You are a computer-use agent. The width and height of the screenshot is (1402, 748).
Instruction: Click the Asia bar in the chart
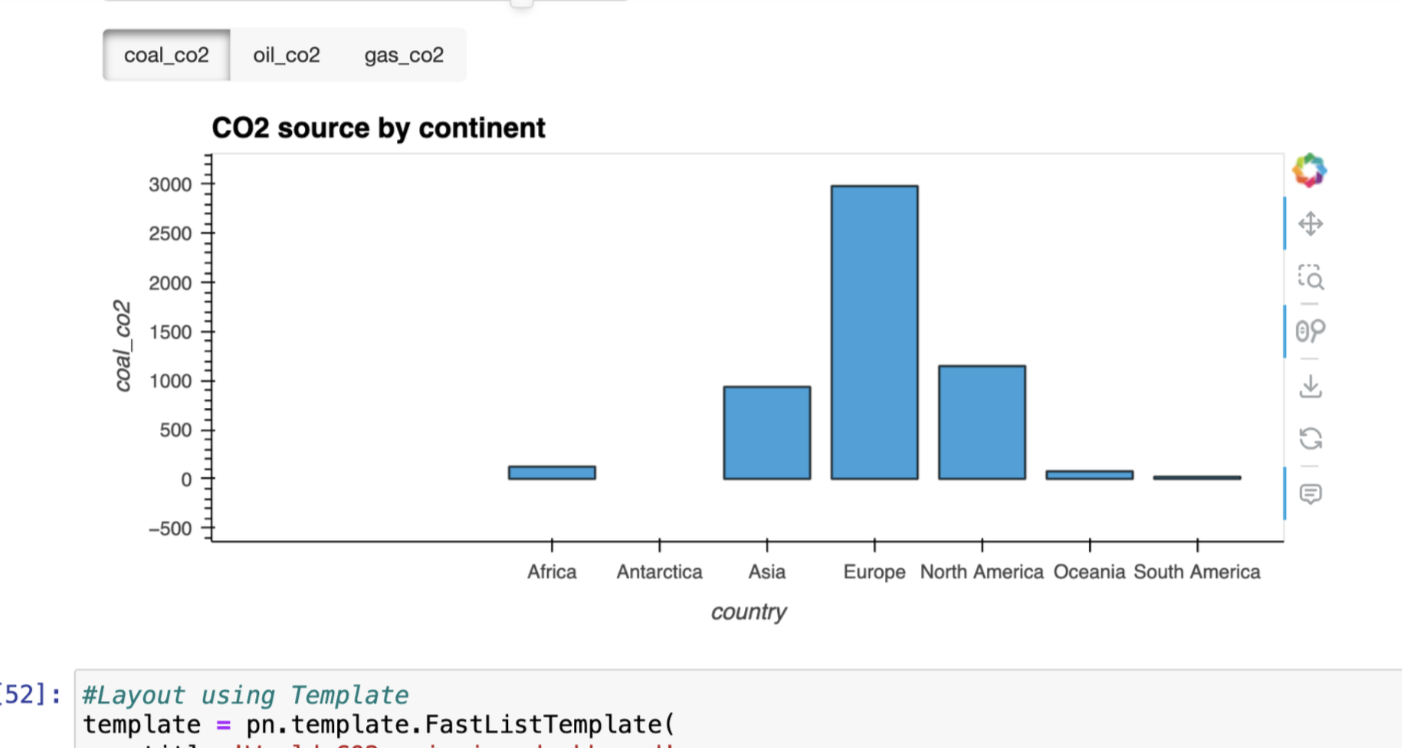pyautogui.click(x=767, y=432)
